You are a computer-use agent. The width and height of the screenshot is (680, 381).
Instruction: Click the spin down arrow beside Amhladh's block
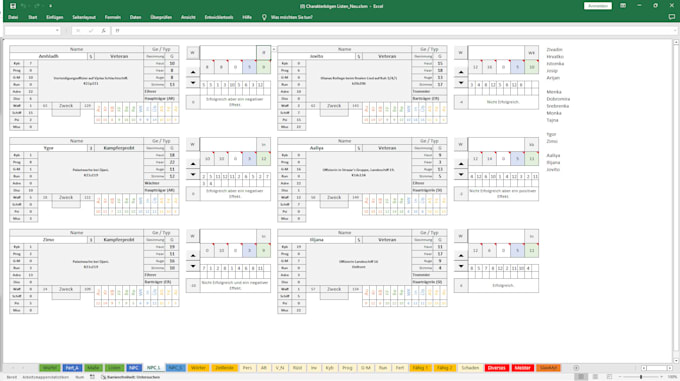193,82
